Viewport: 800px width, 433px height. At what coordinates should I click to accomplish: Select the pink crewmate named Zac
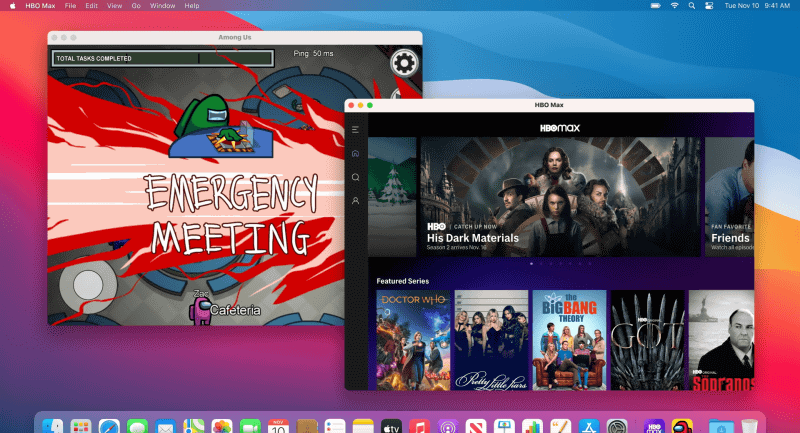(x=200, y=310)
